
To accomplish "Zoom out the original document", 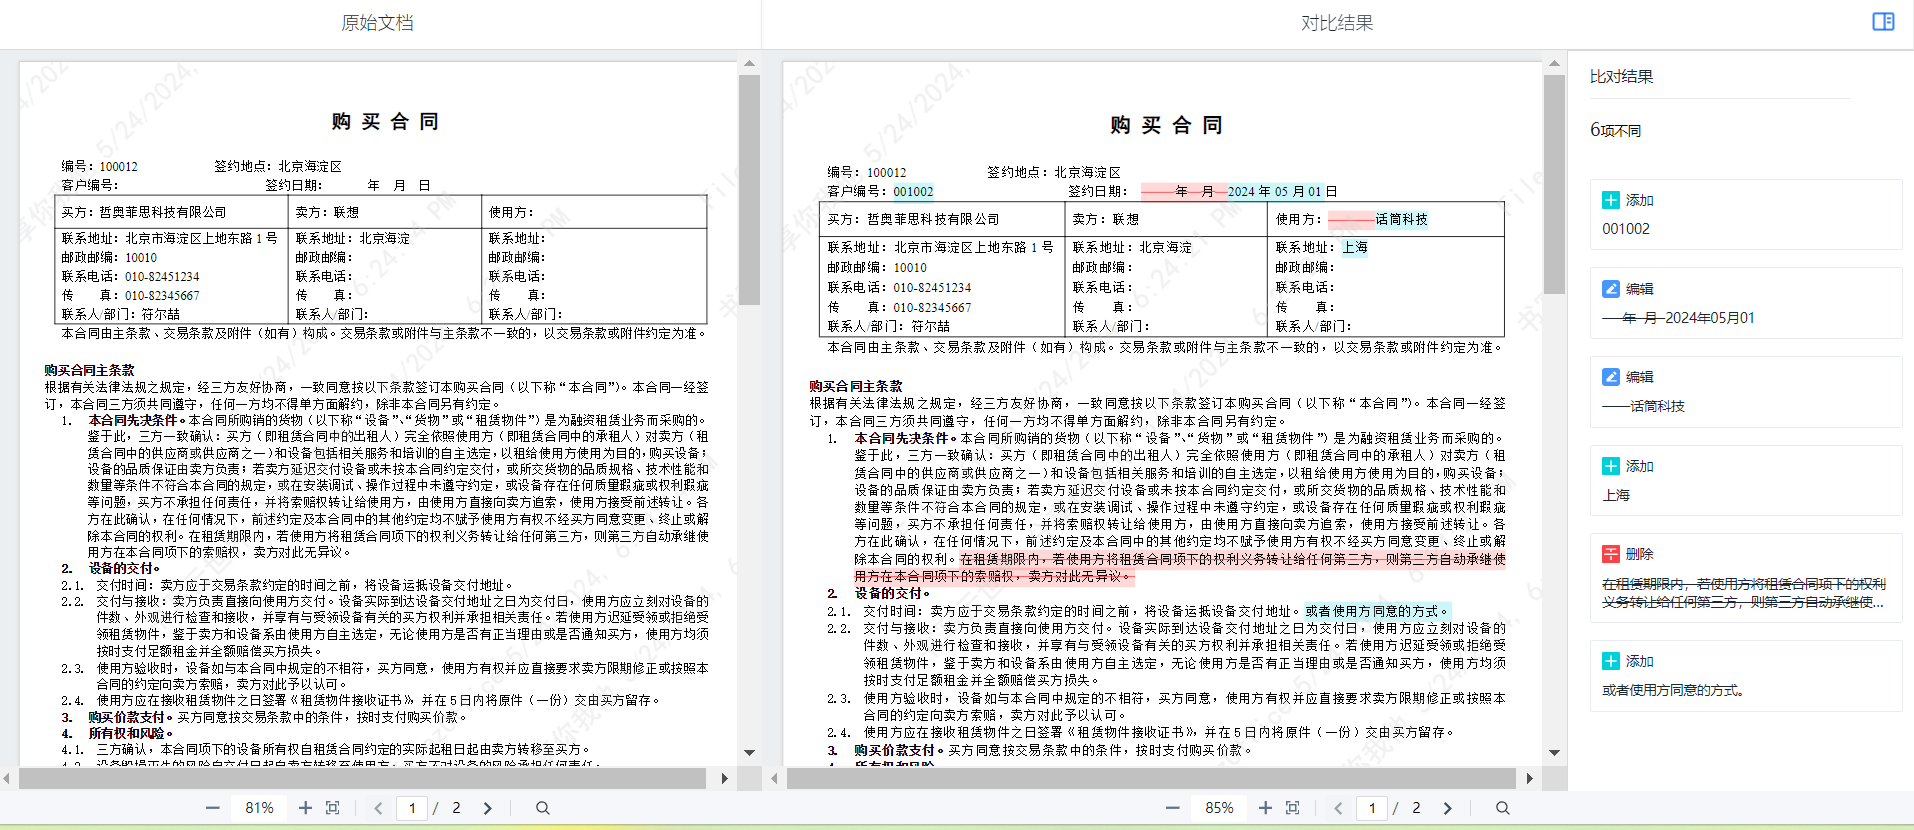I will [x=212, y=808].
